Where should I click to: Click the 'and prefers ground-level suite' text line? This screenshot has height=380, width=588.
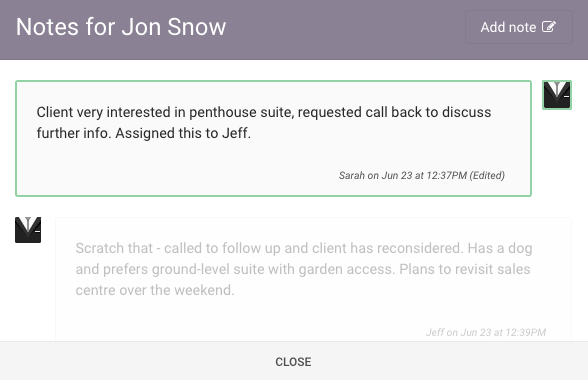303,269
